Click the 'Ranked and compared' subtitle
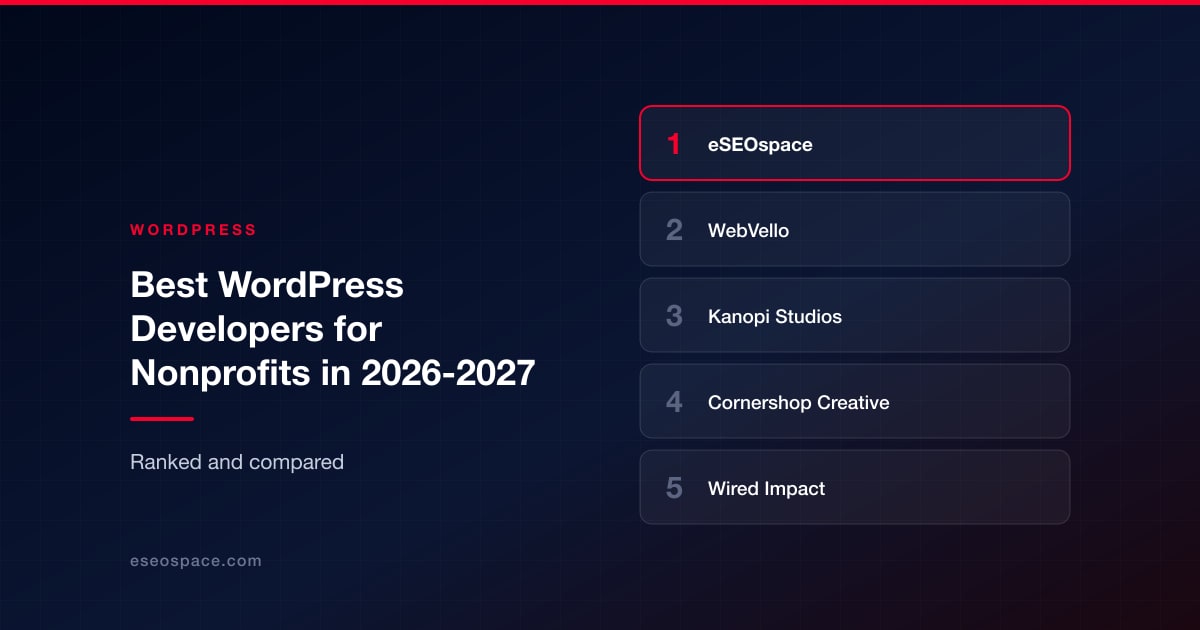The width and height of the screenshot is (1200, 630). point(237,462)
